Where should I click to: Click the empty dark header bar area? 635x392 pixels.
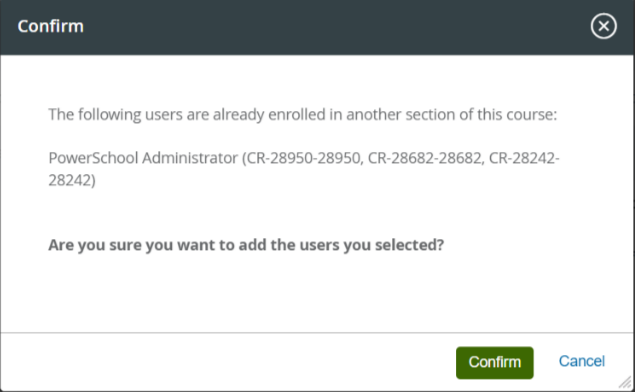coord(324,27)
